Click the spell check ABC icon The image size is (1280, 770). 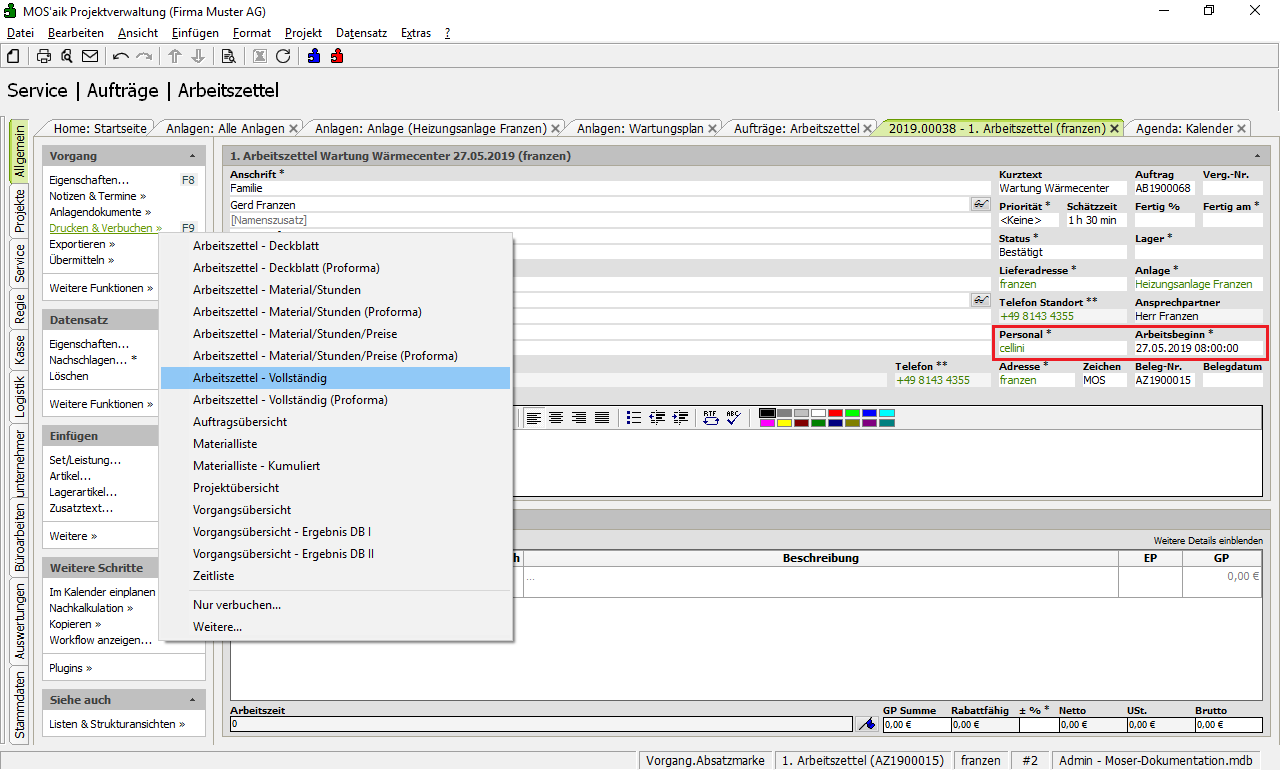tap(733, 418)
